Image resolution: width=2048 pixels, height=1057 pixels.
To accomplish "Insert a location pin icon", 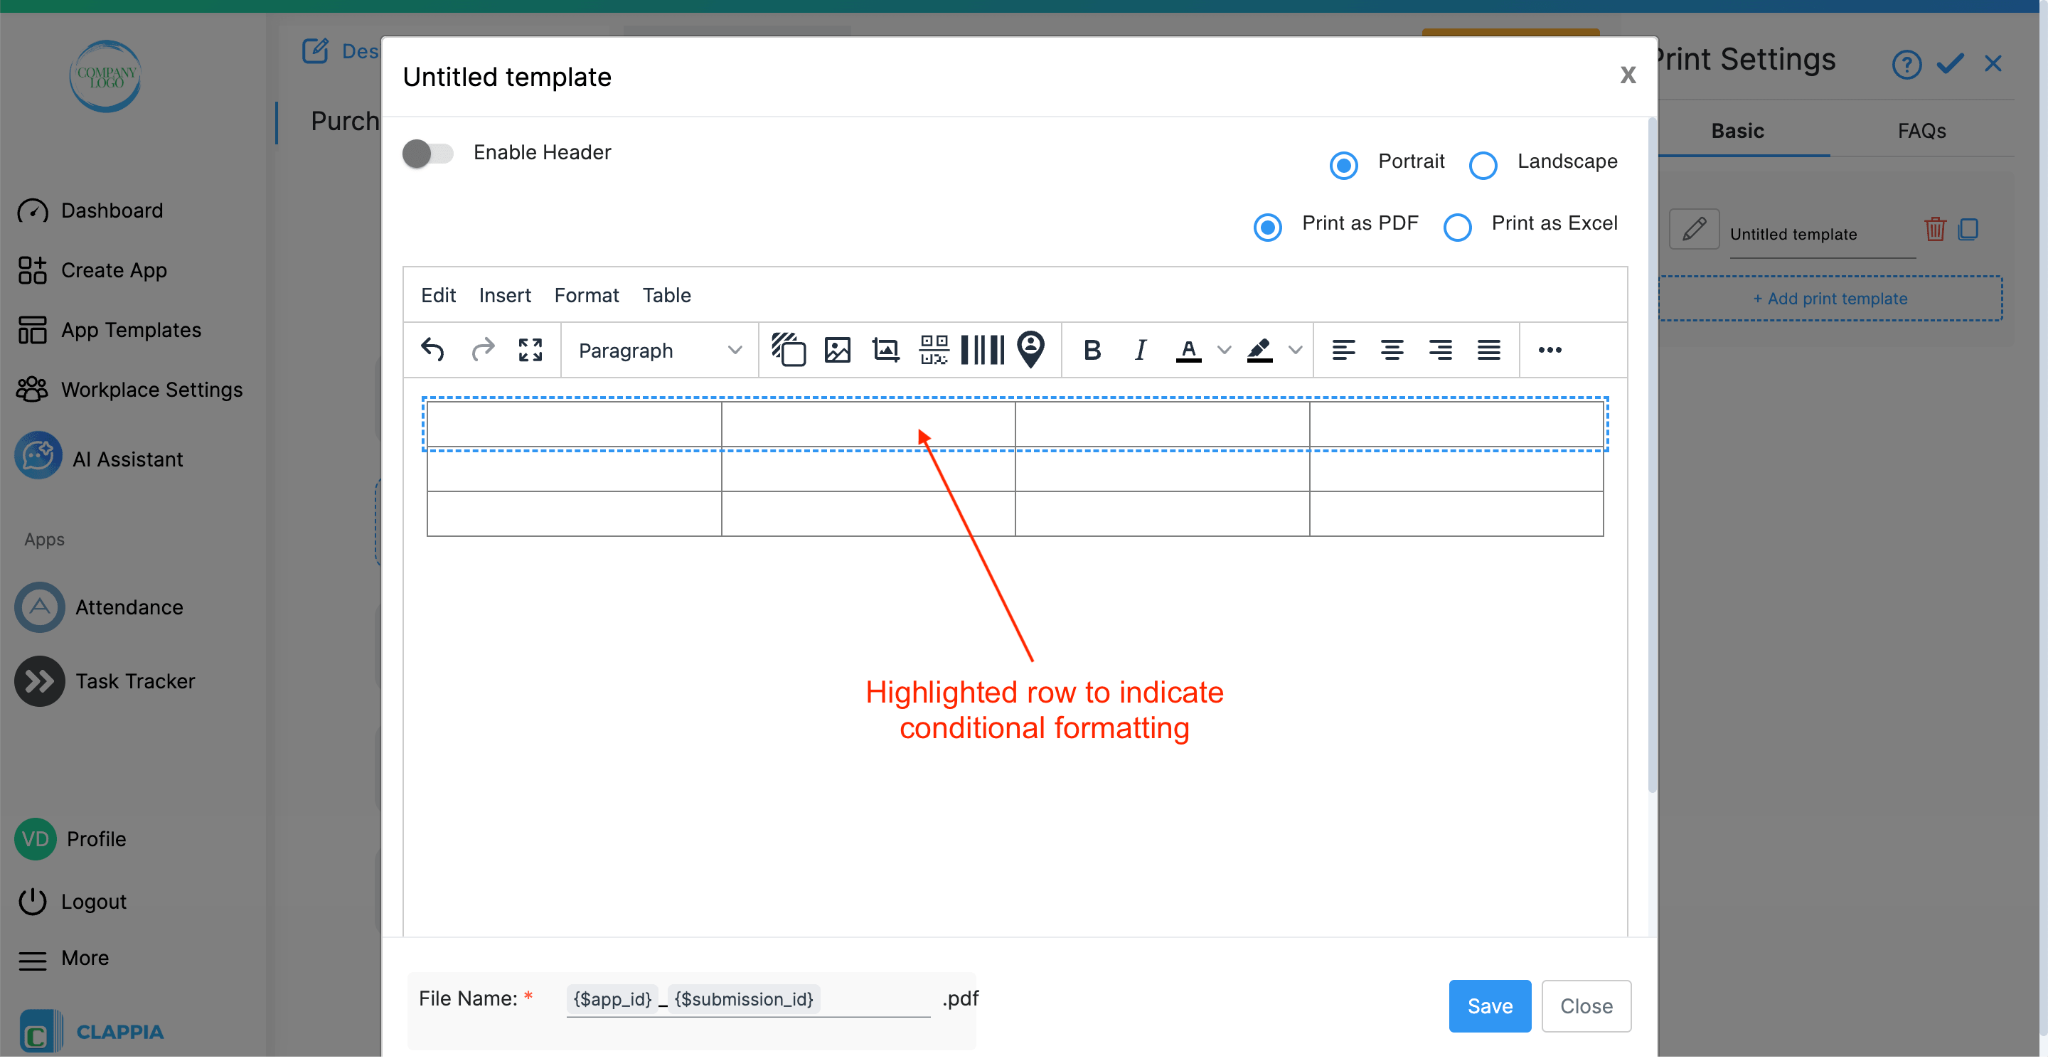I will click(1031, 350).
